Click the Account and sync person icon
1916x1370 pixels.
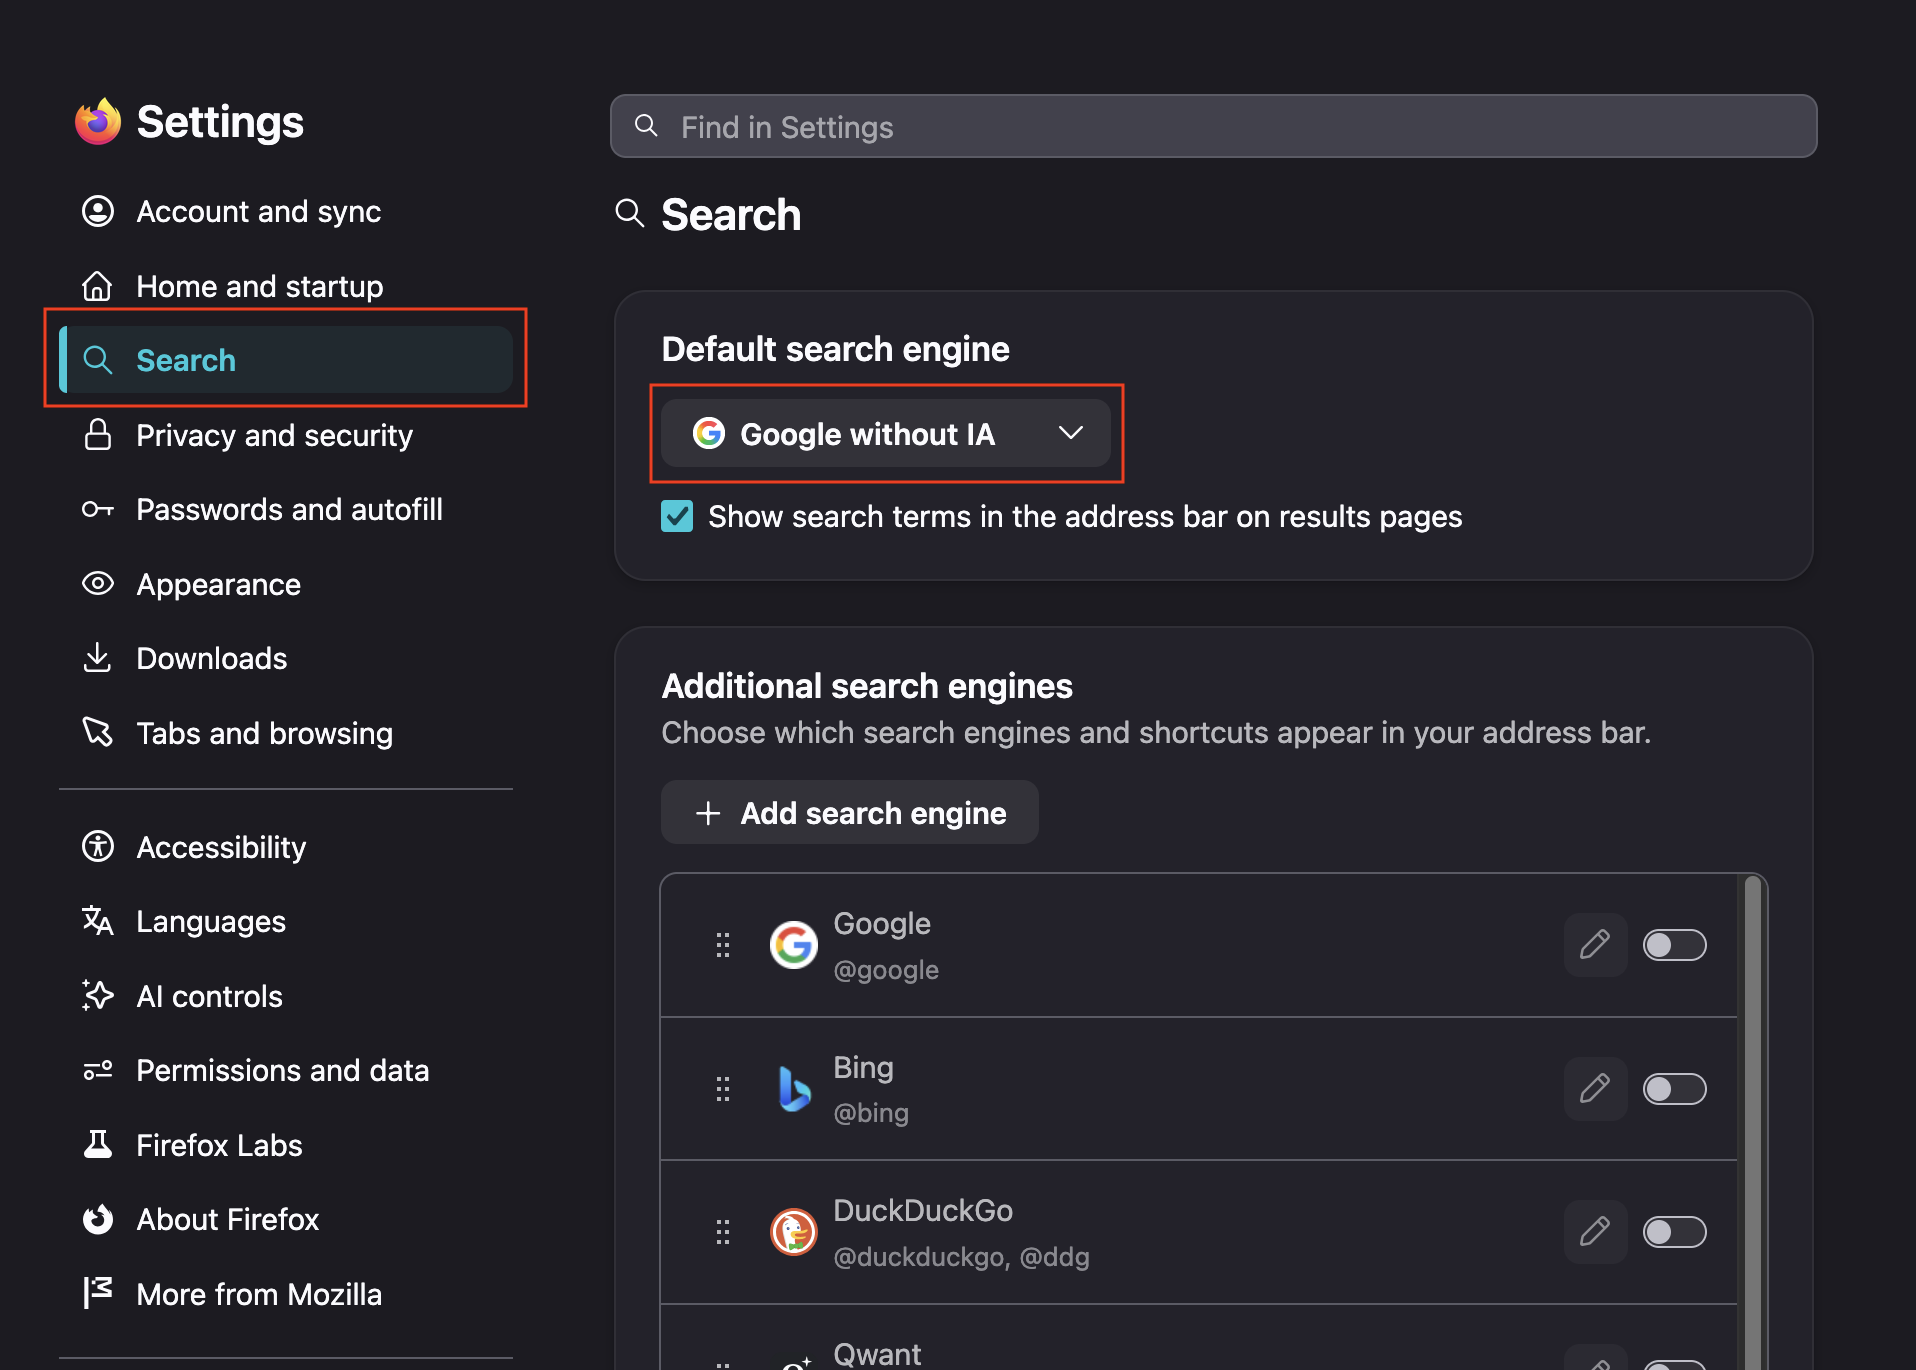[x=98, y=211]
